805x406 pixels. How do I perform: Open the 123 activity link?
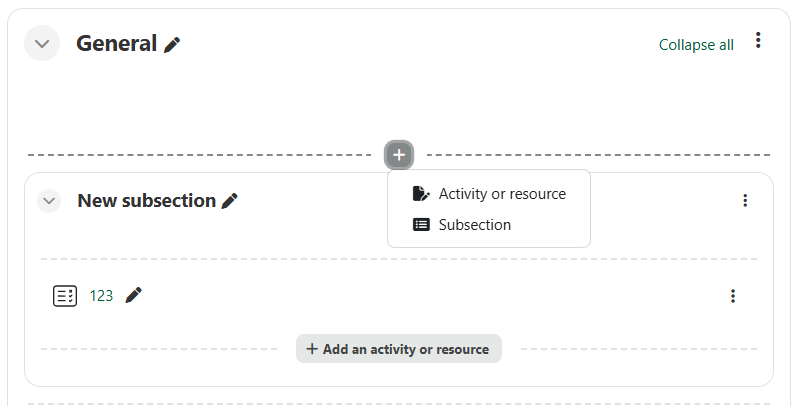pos(101,296)
